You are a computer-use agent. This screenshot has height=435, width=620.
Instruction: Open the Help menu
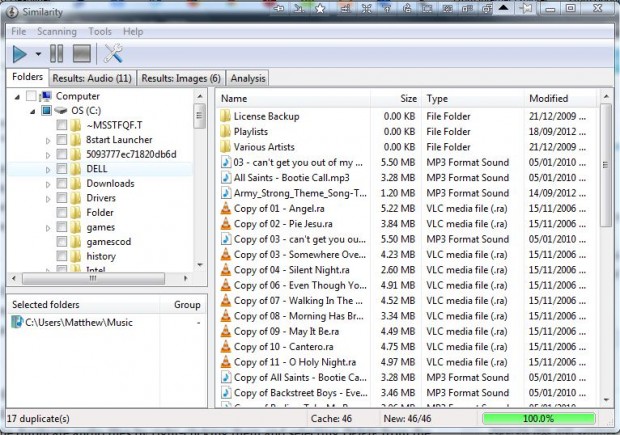coord(133,31)
